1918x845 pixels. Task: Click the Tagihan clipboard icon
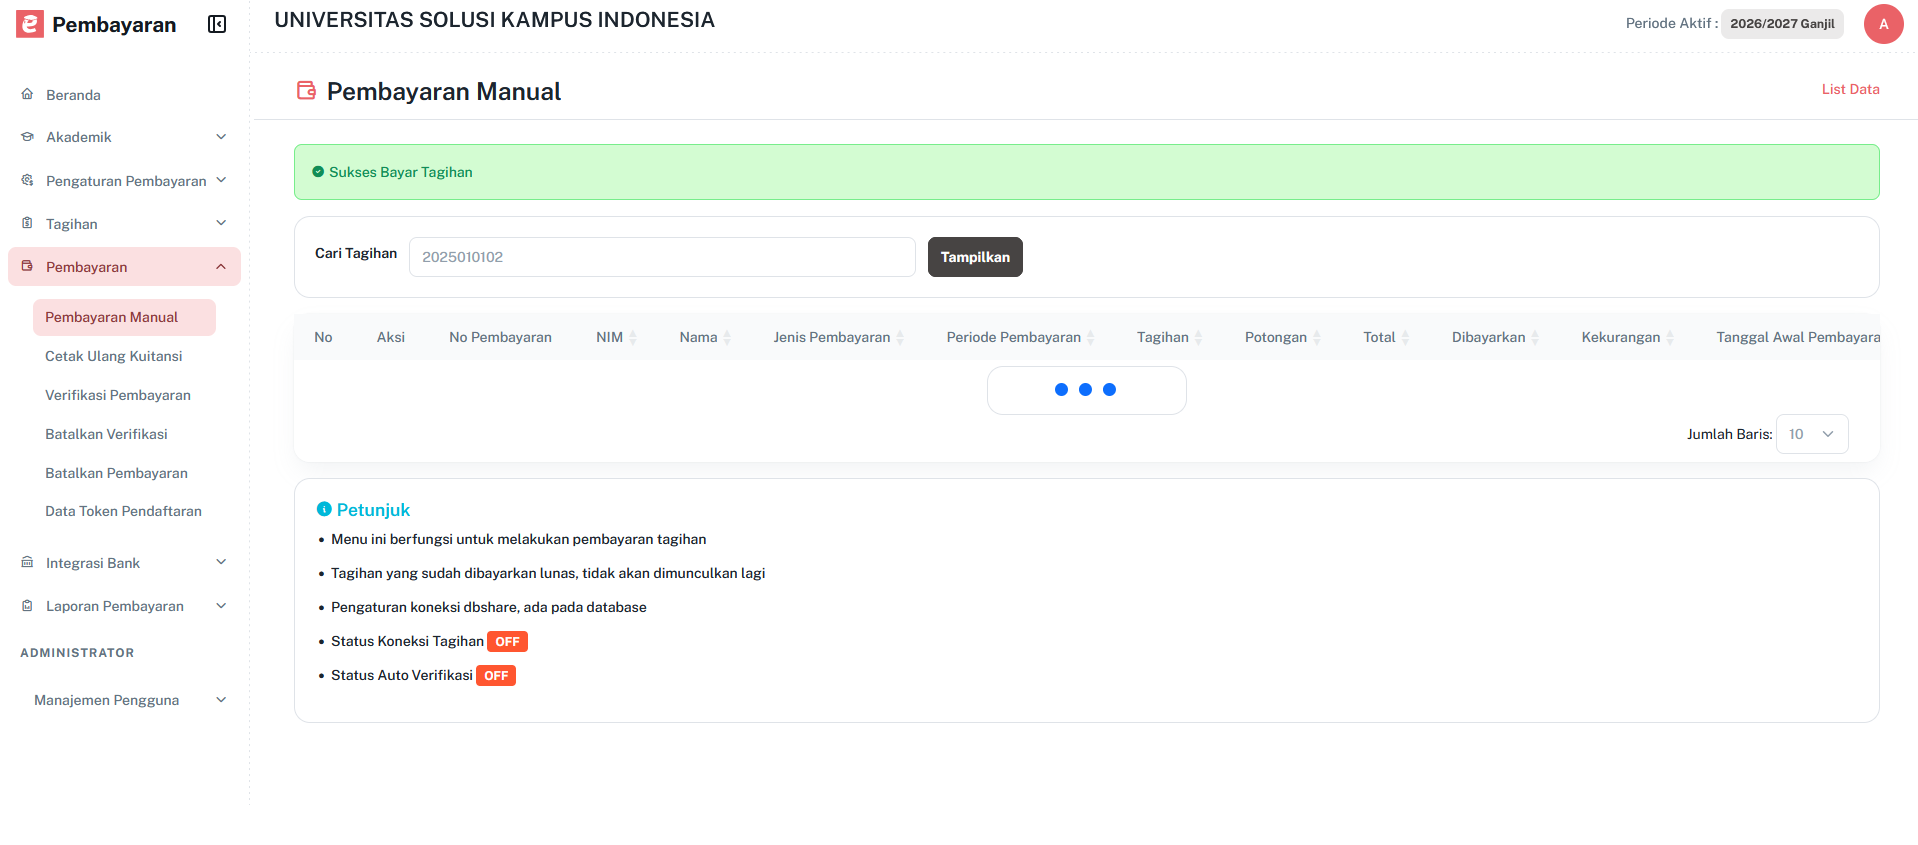(x=27, y=223)
